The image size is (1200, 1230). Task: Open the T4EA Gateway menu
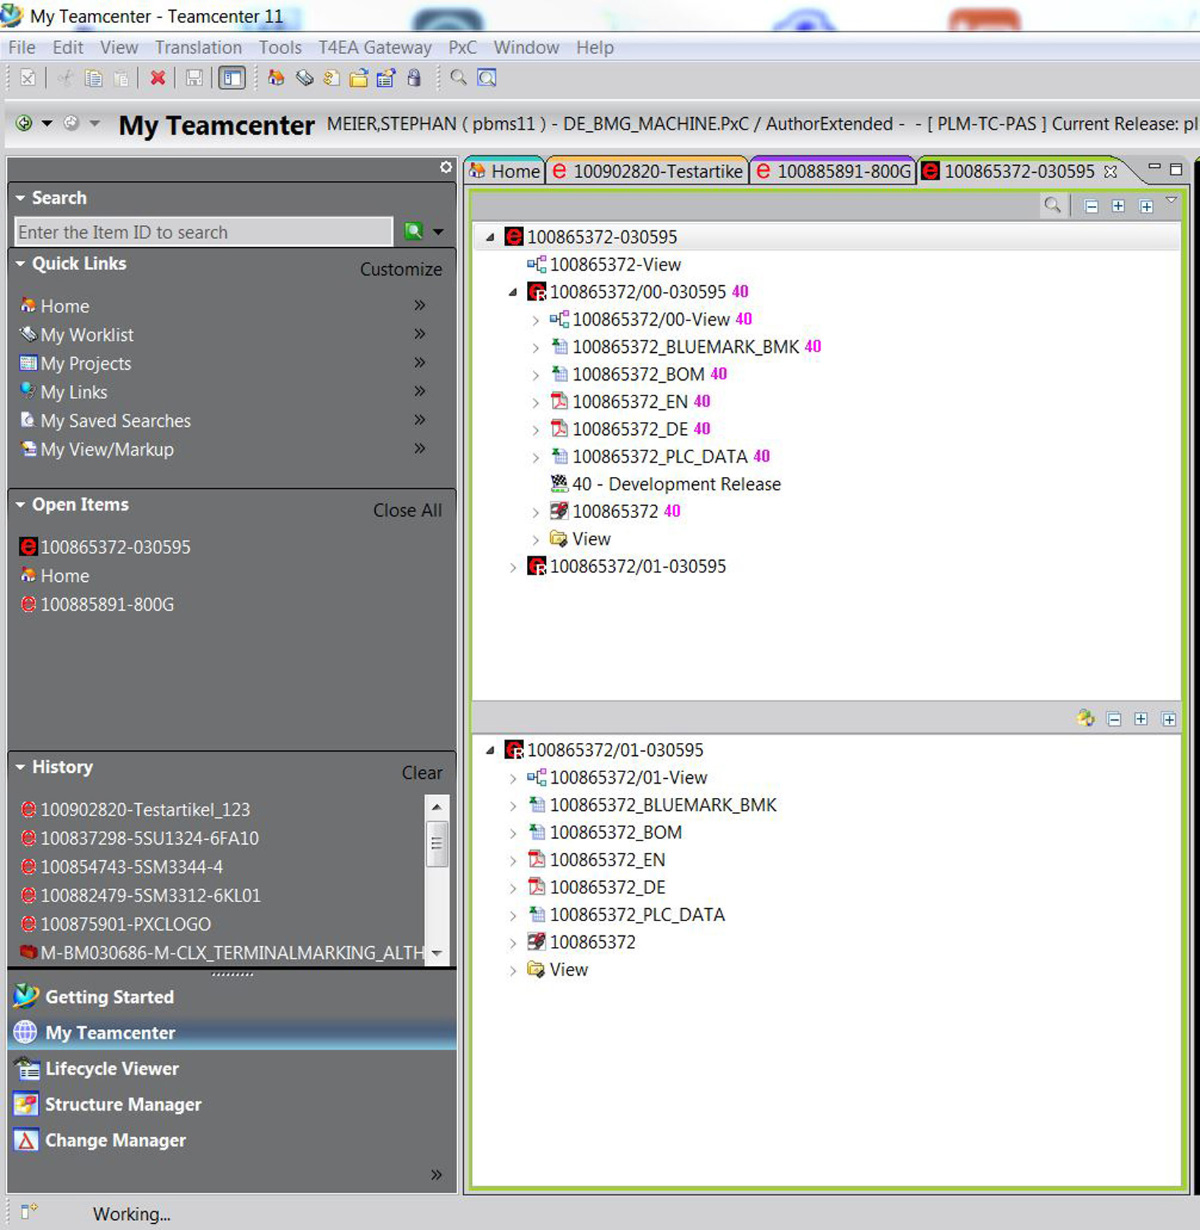click(x=374, y=47)
